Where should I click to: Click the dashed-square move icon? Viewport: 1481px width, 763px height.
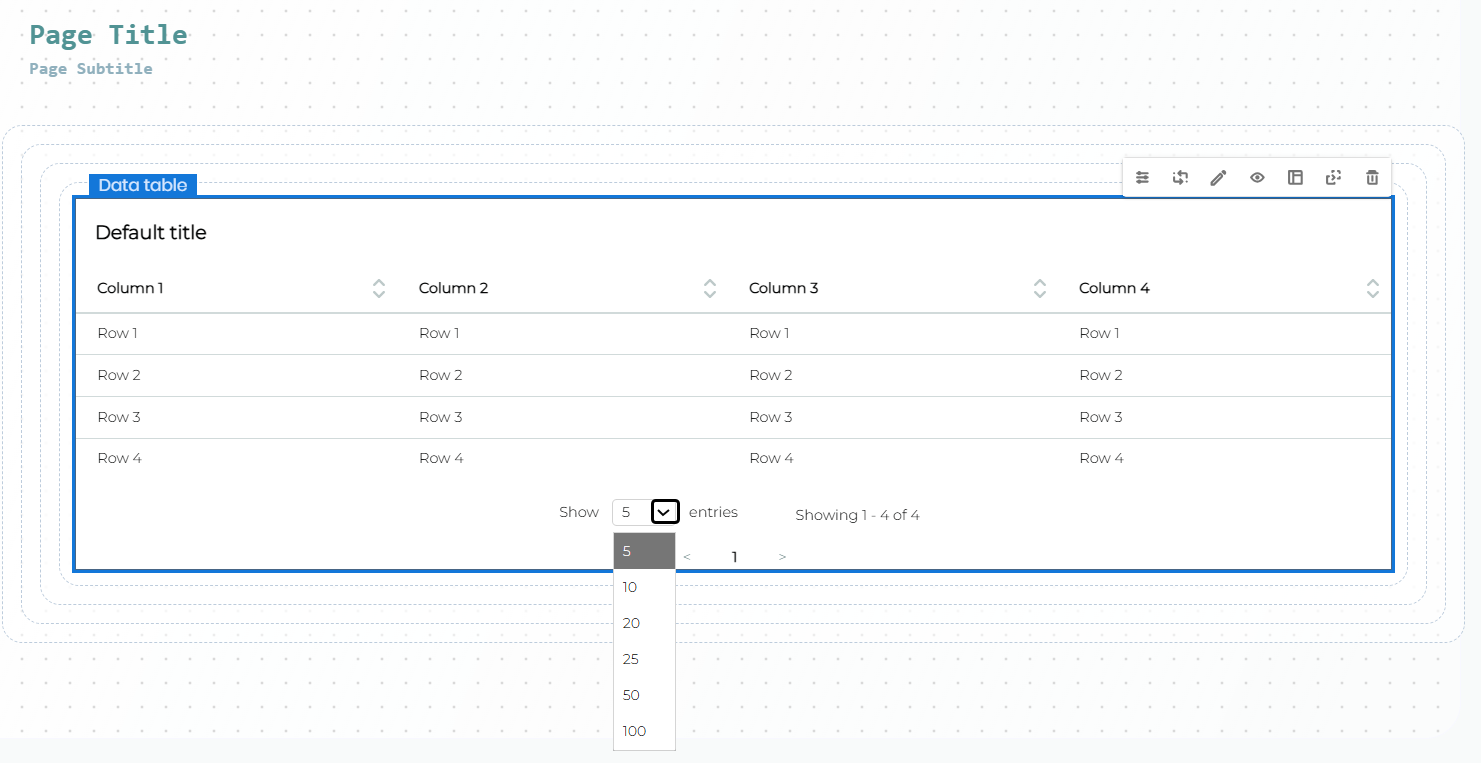1333,178
